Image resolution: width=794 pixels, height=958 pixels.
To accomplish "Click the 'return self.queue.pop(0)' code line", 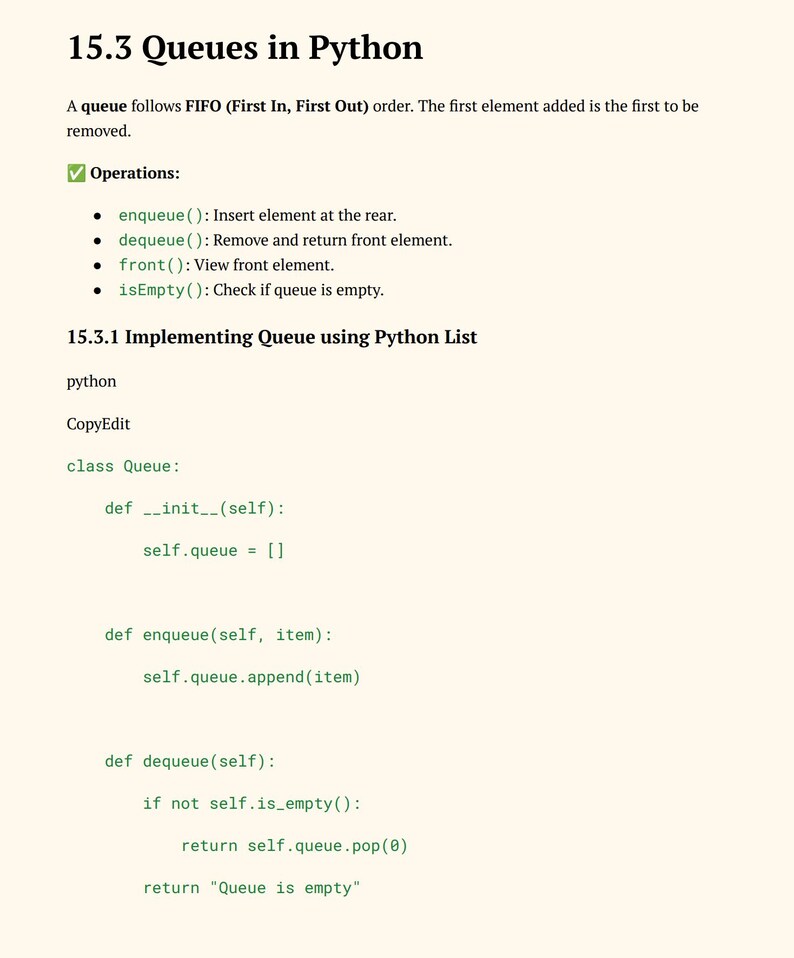I will point(294,846).
